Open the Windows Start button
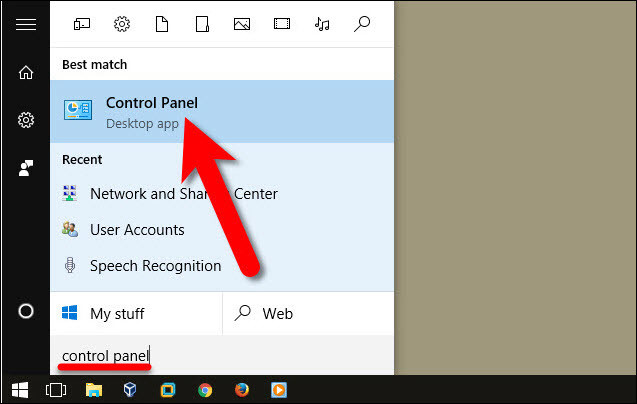Viewport: 637px width, 404px height. [x=20, y=390]
